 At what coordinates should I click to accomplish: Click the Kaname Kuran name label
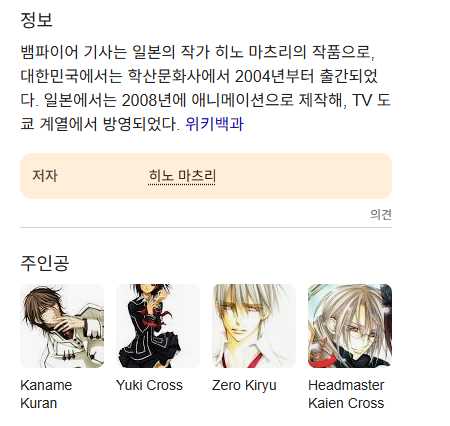(x=46, y=394)
